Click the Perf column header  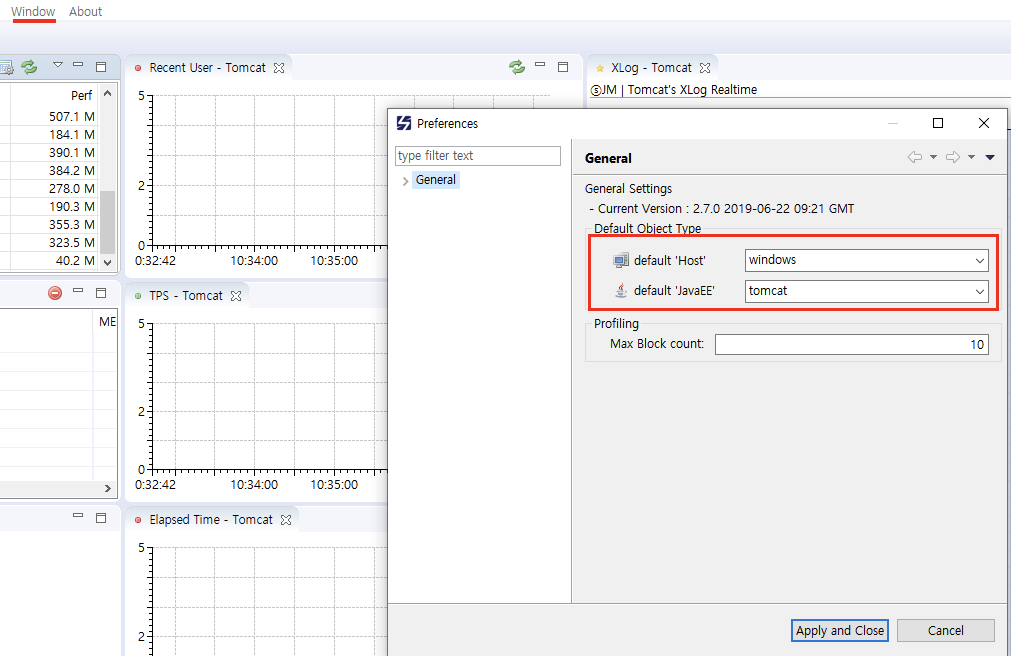(x=81, y=95)
